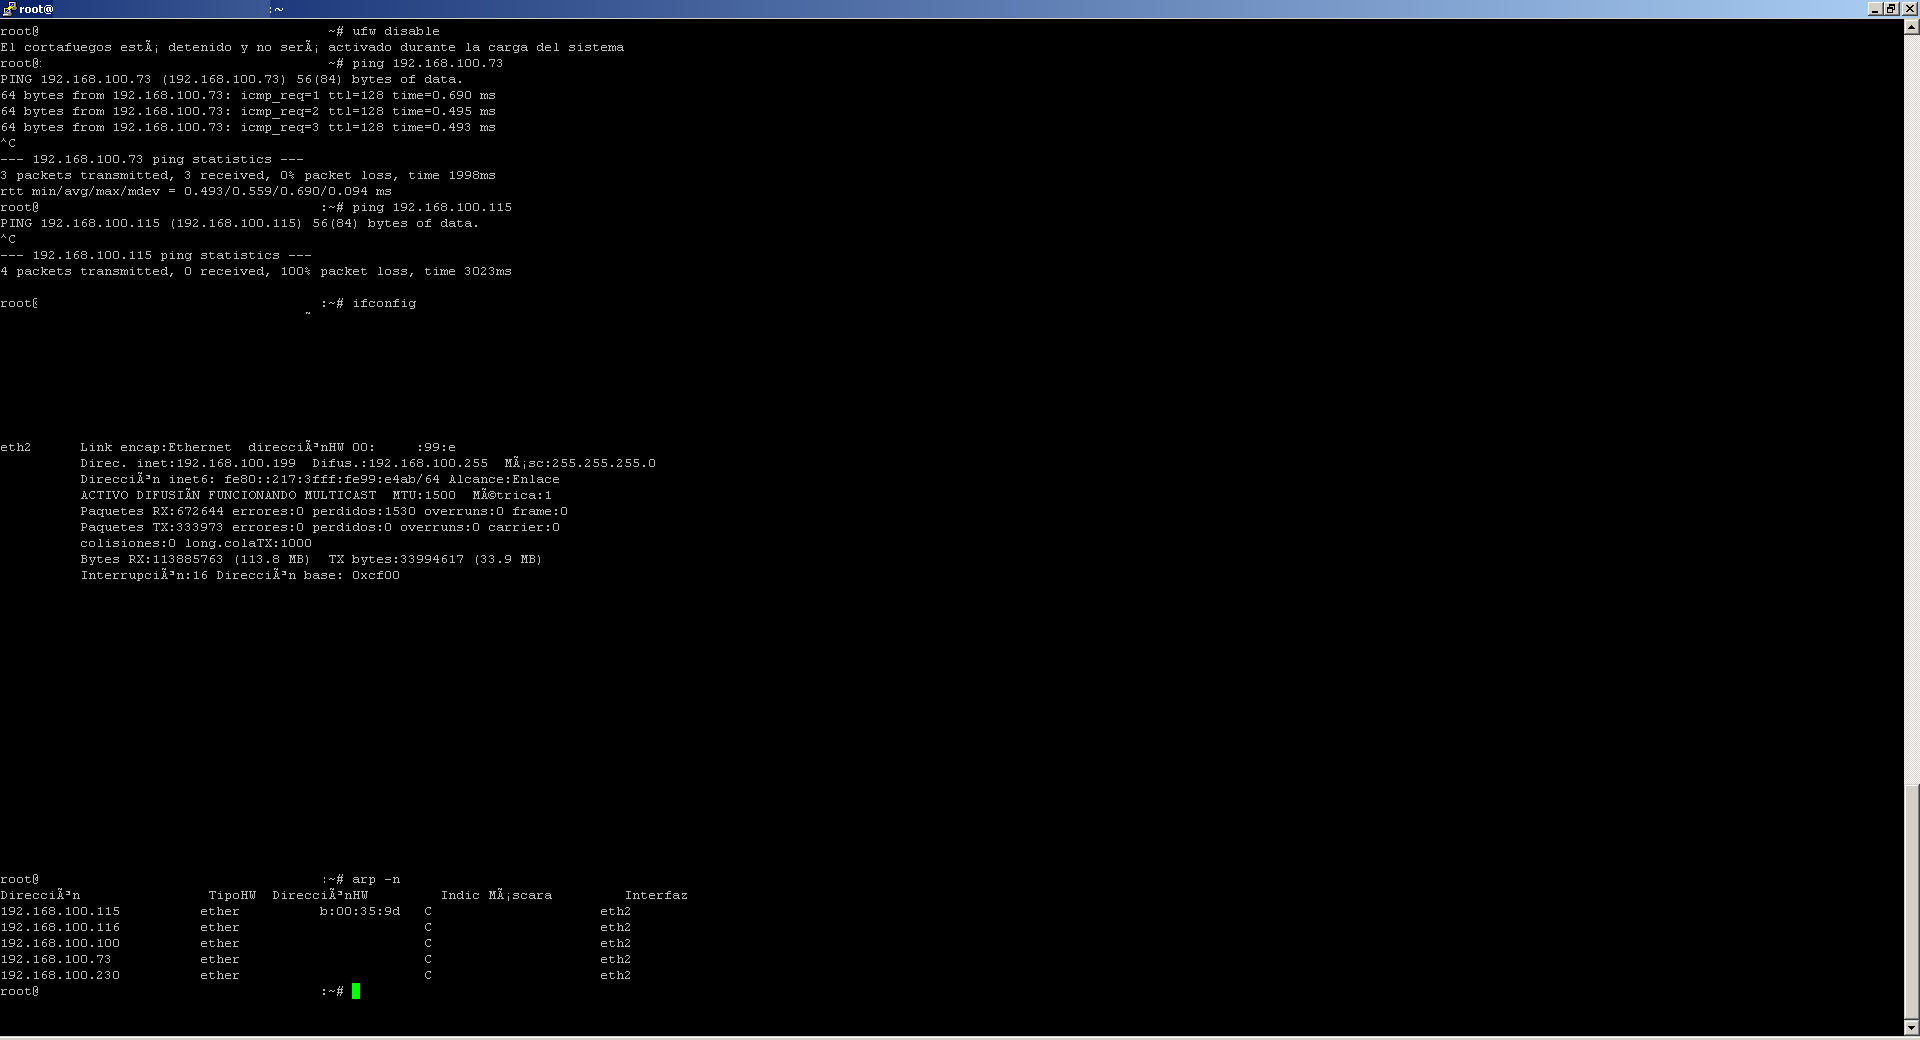The height and width of the screenshot is (1040, 1920).
Task: Click 192.168.100.115 in the arp table
Action: point(60,911)
